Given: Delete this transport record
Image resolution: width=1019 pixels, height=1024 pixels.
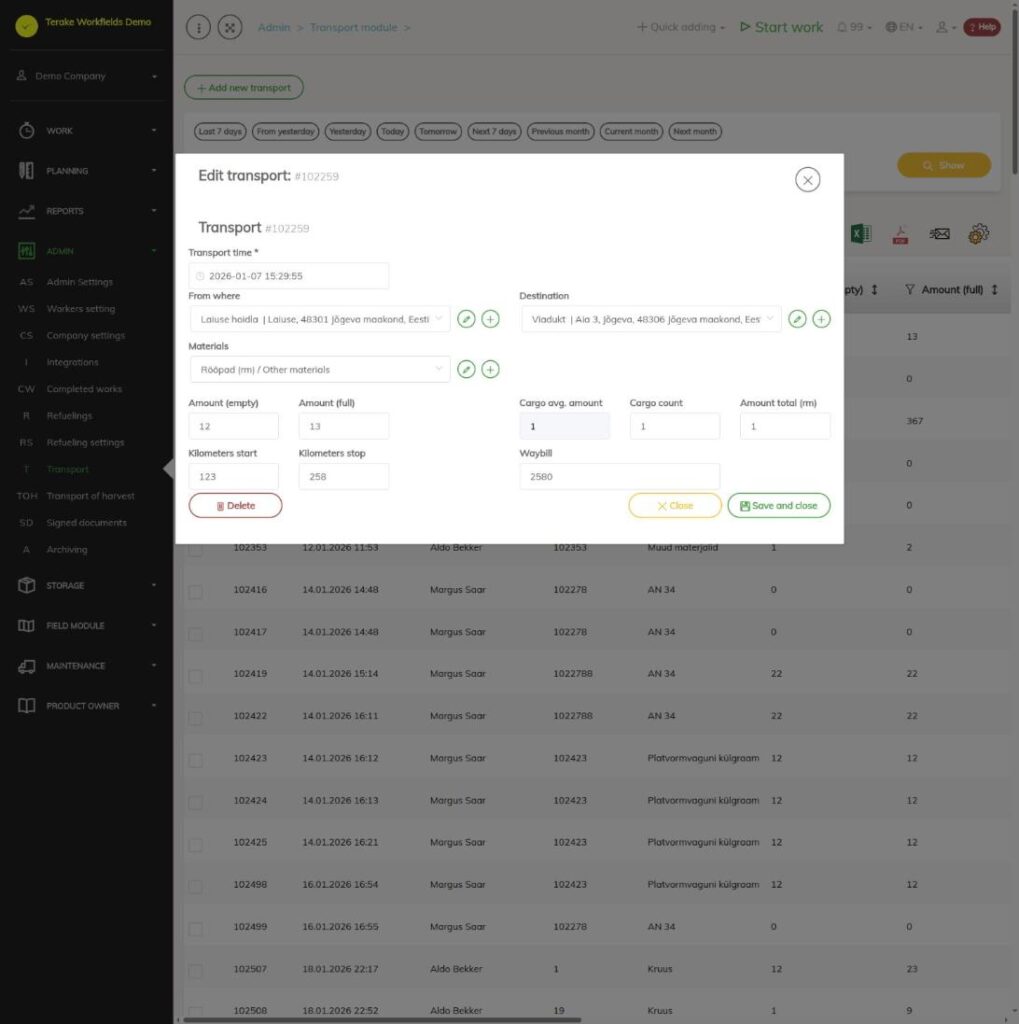Looking at the screenshot, I should (235, 505).
